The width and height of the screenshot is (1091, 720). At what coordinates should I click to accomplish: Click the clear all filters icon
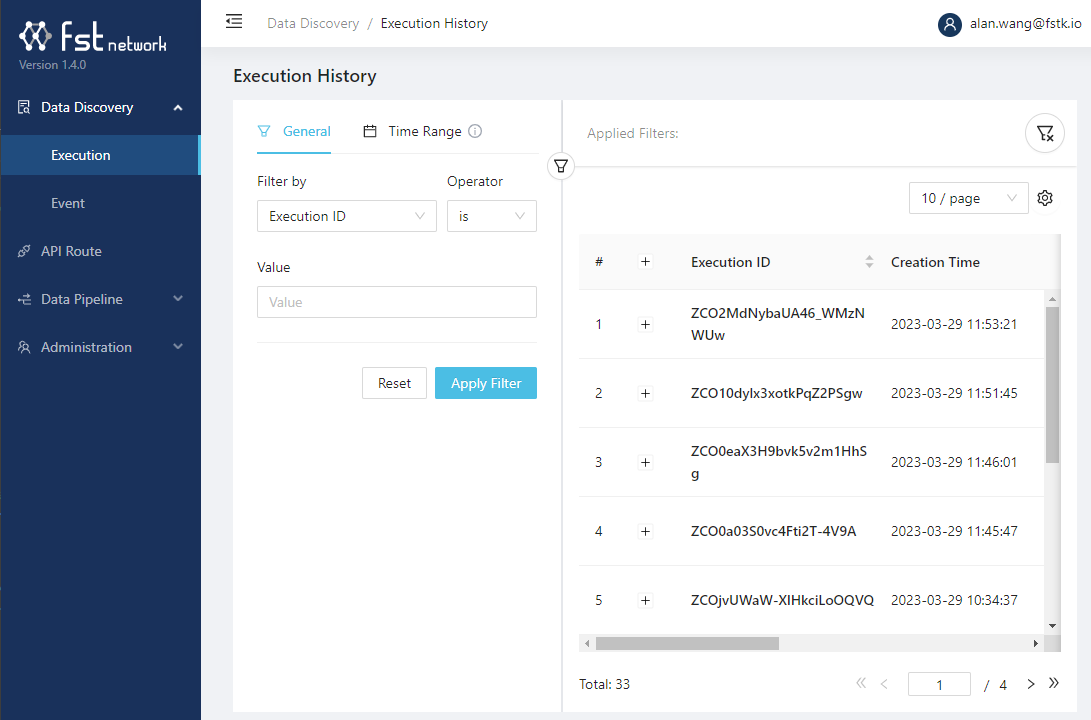pyautogui.click(x=1045, y=133)
